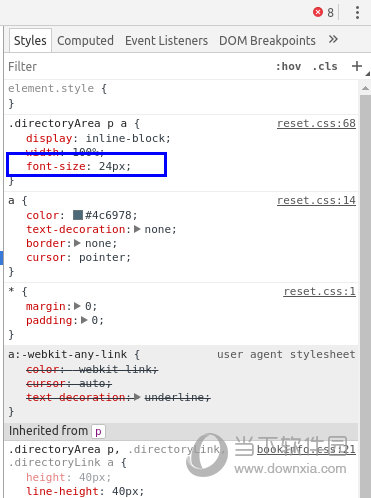The height and width of the screenshot is (498, 371).
Task: Add a new style rule with plus
Action: [x=357, y=66]
